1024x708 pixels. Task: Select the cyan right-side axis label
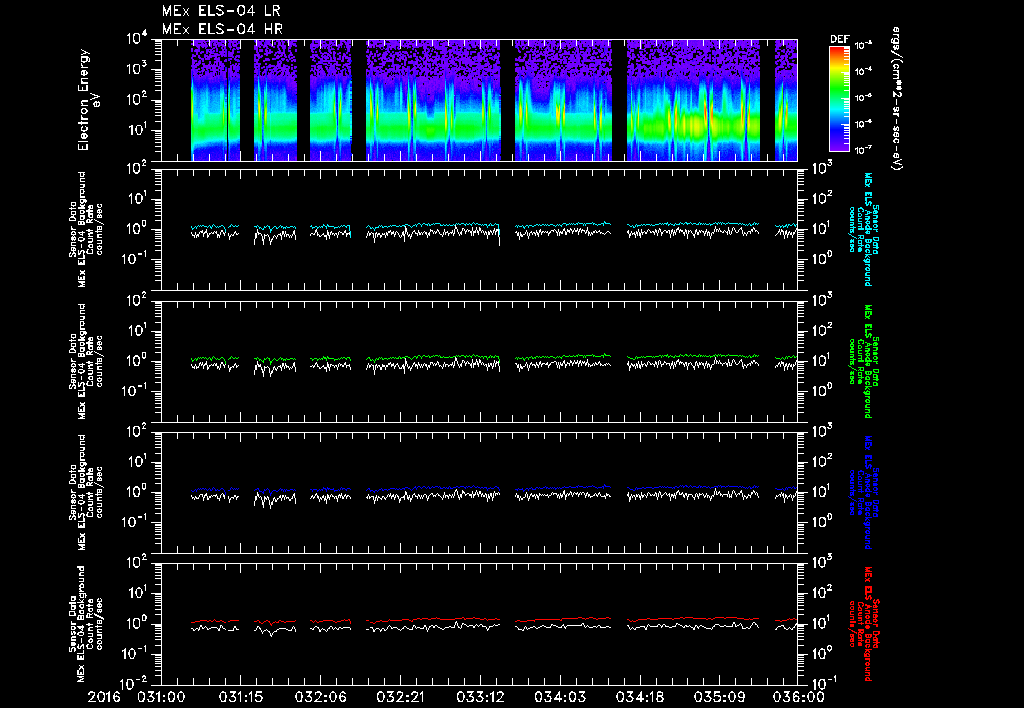point(864,229)
